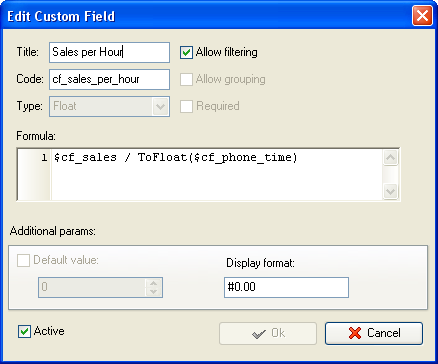This screenshot has width=438, height=364.
Task: Toggle the Active checkbox
Action: [x=24, y=332]
